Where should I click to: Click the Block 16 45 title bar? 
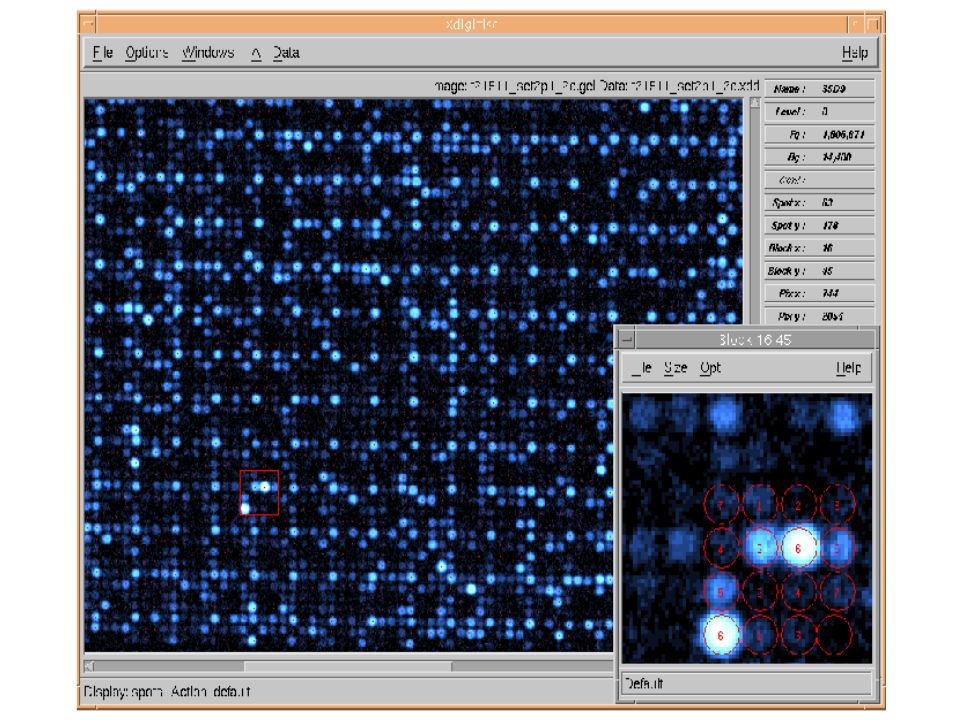tap(755, 340)
